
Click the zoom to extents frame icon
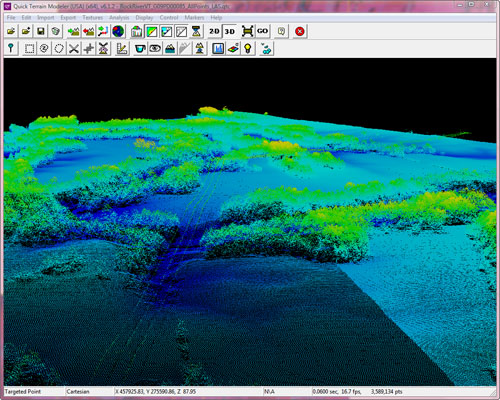point(247,32)
